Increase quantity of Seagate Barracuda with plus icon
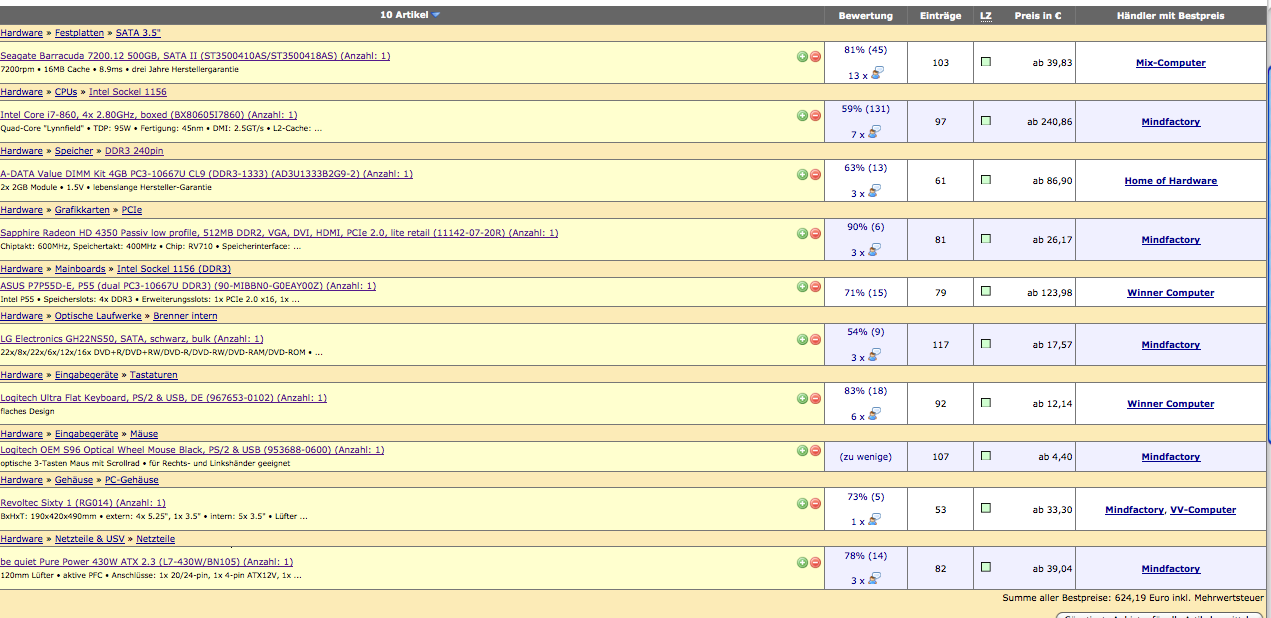Image resolution: width=1271 pixels, height=618 pixels. (802, 56)
